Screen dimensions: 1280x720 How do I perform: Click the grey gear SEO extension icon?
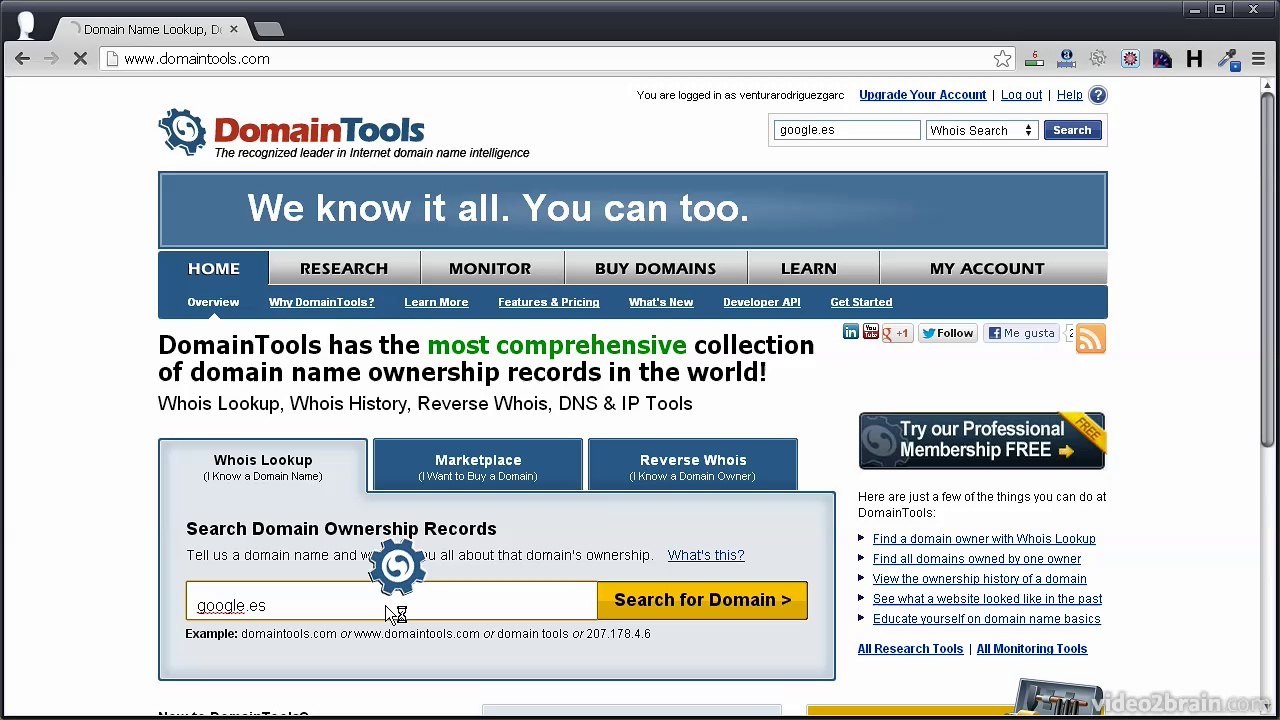click(1098, 59)
